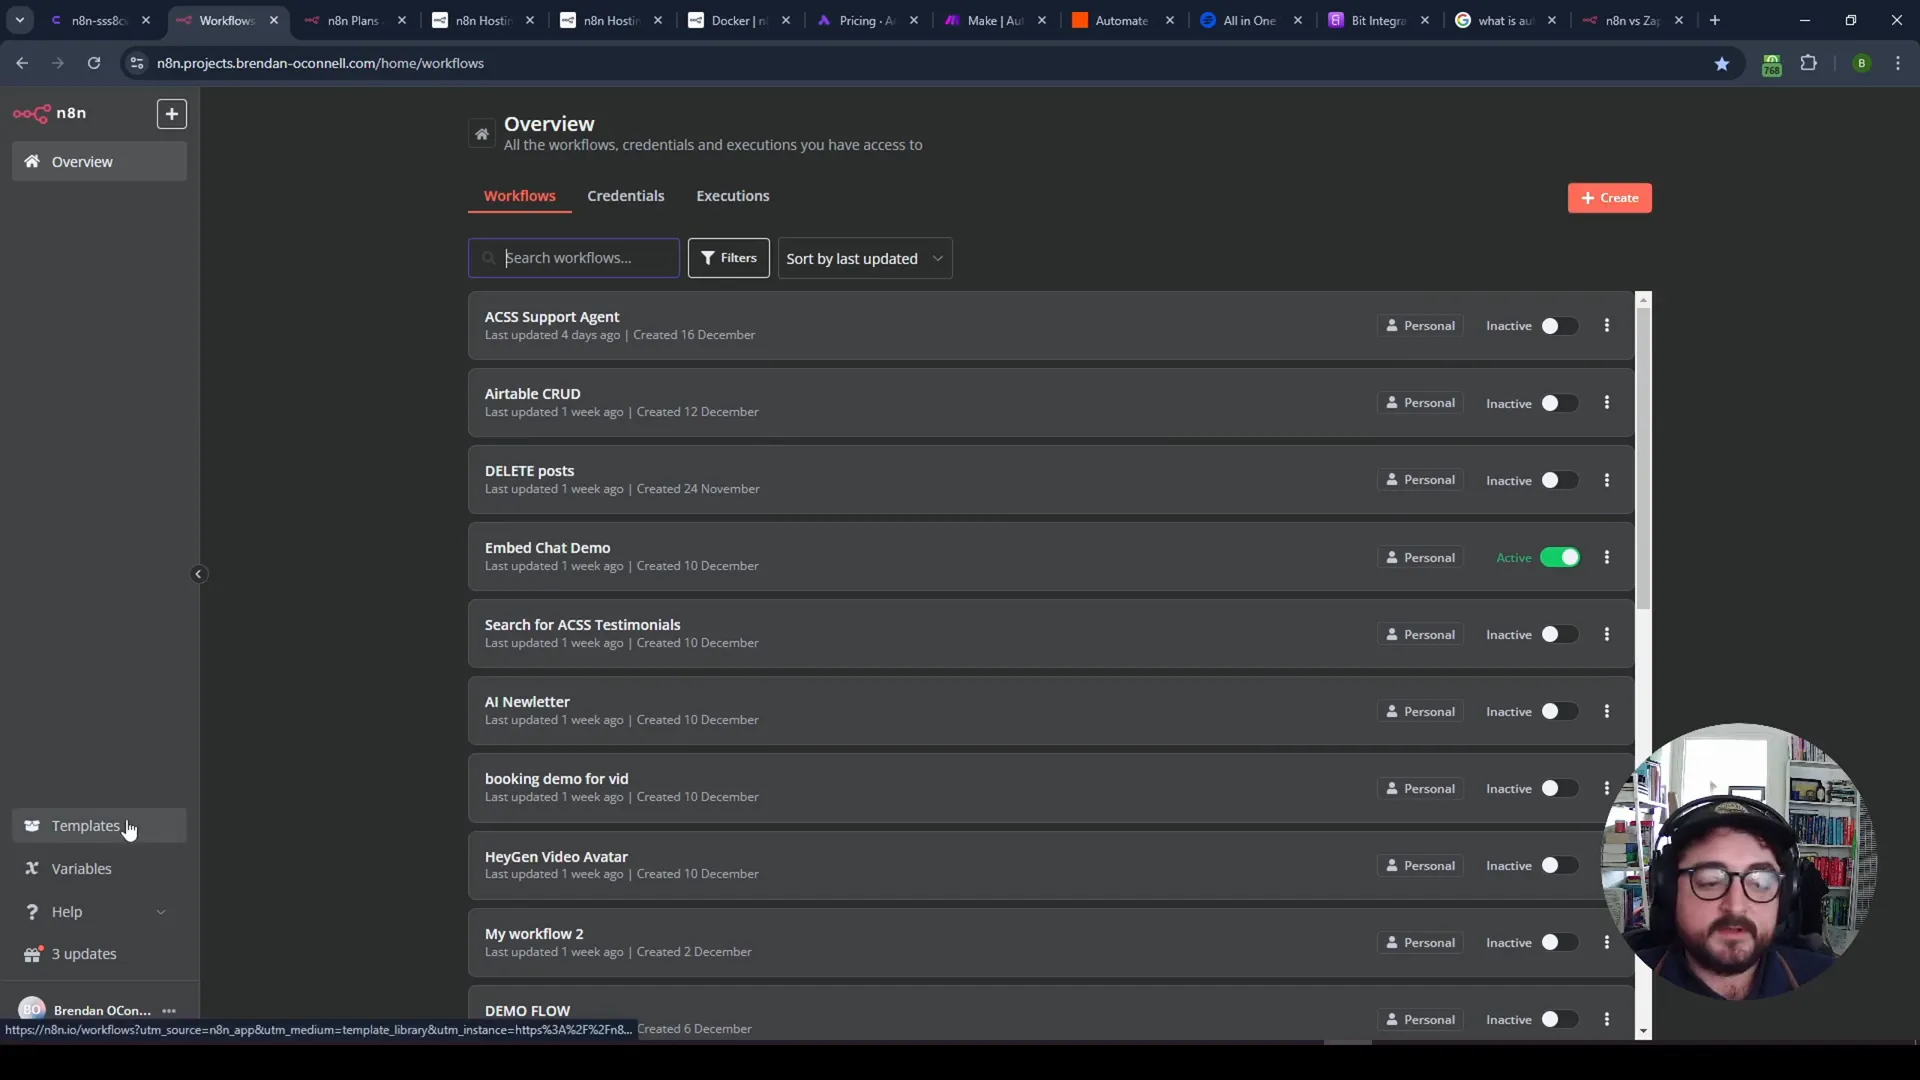
Task: Activate the booking demo for vid toggle
Action: pos(1559,788)
